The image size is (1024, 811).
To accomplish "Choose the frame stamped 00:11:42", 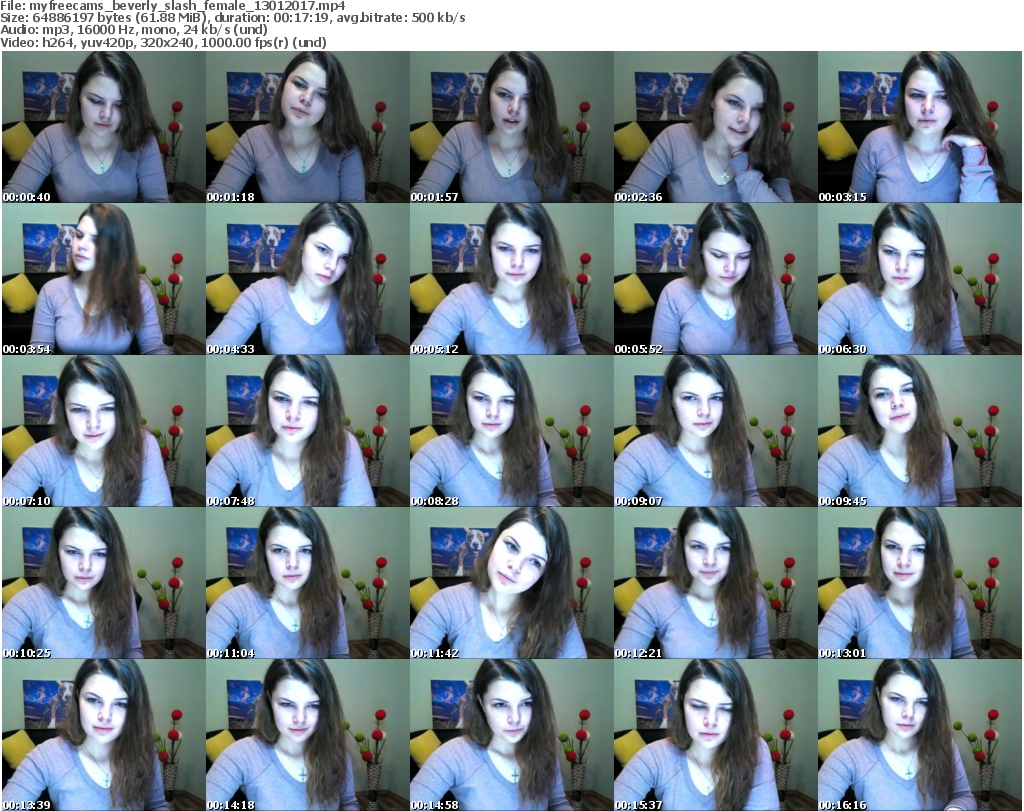I will (511, 582).
